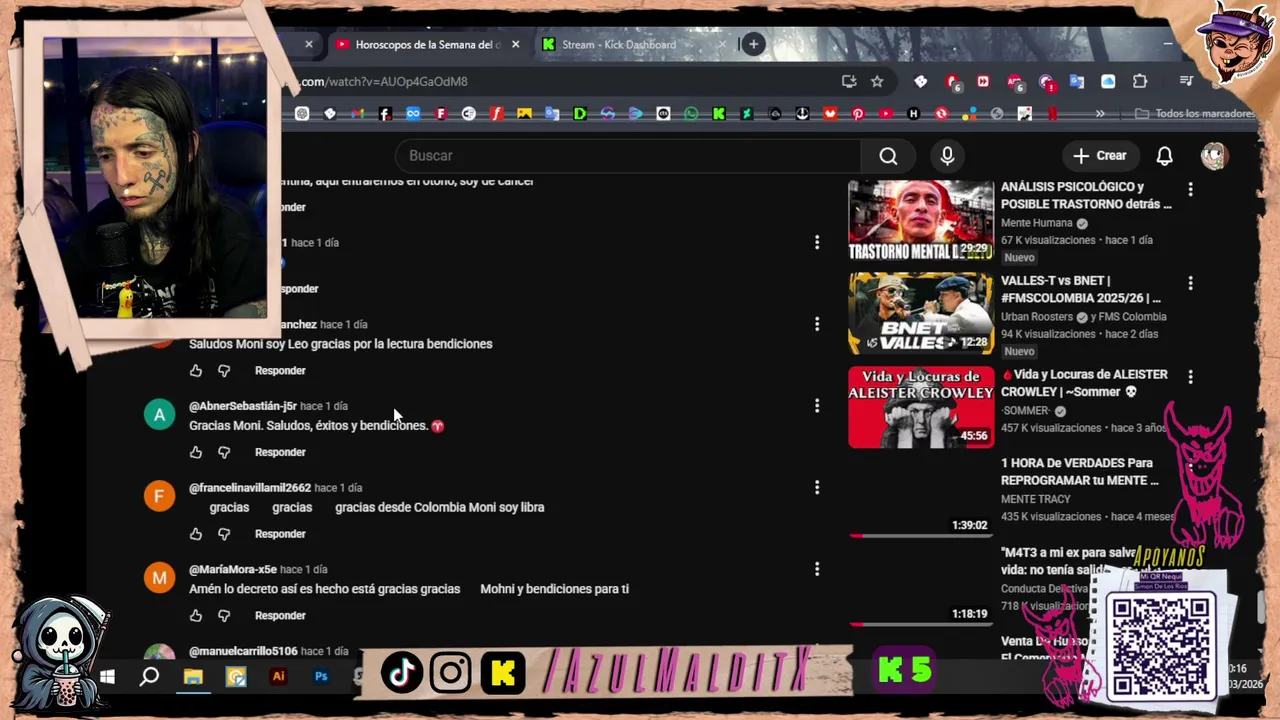Open YouTube notifications bell

click(x=1164, y=156)
